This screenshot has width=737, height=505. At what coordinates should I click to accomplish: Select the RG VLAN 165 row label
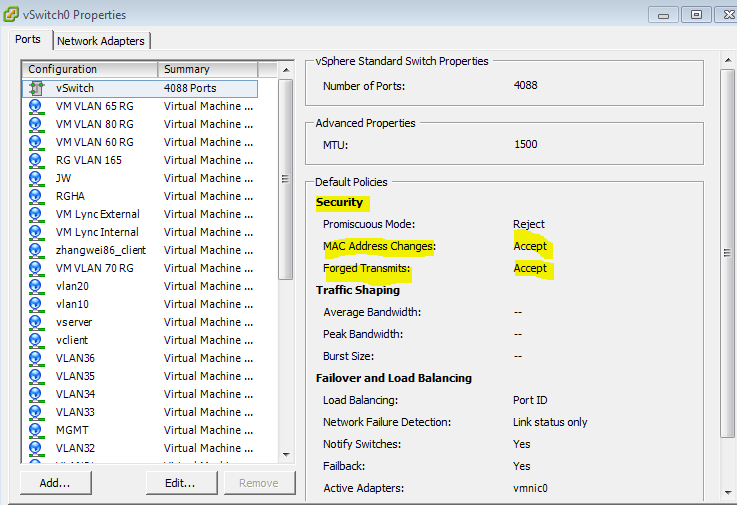88,160
